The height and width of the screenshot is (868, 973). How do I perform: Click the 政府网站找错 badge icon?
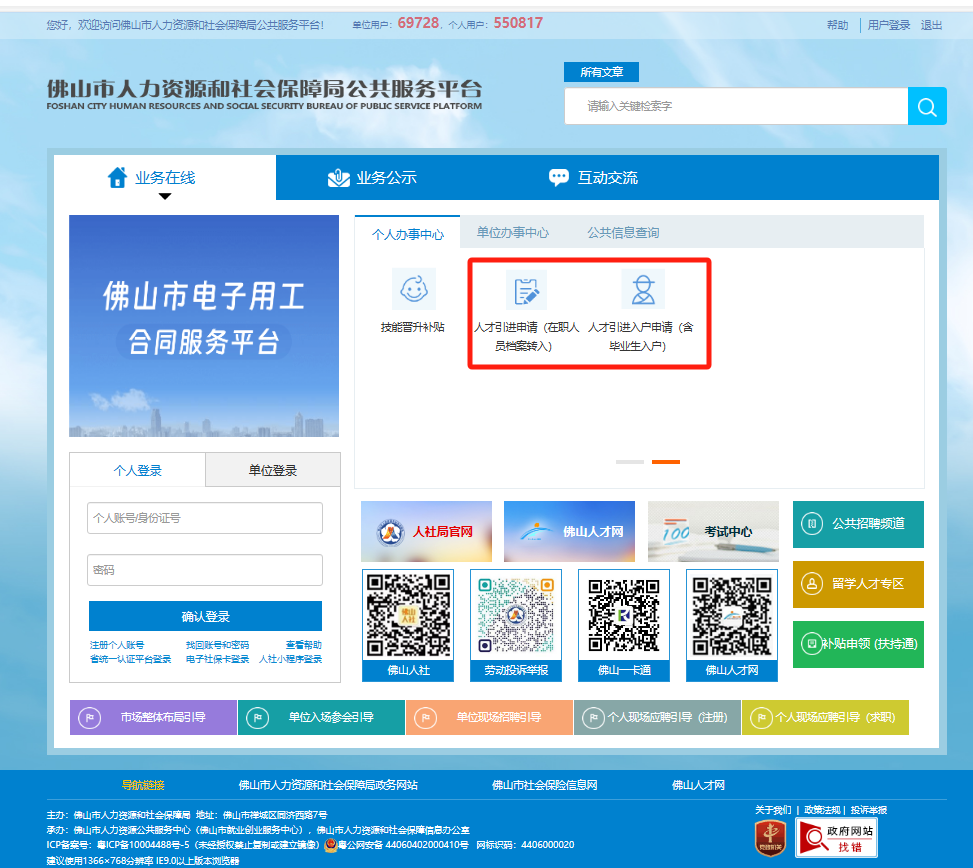coord(836,838)
